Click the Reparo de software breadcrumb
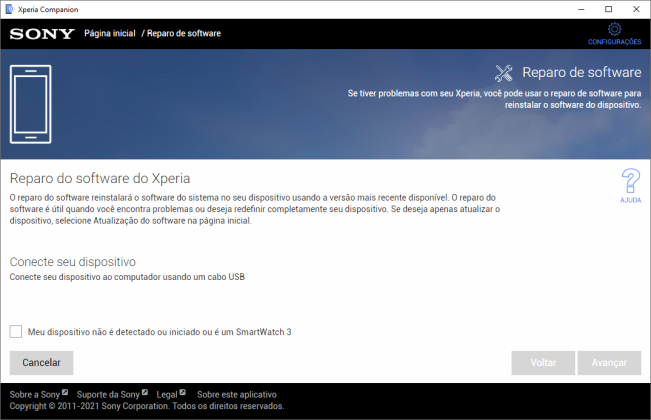 coord(184,34)
